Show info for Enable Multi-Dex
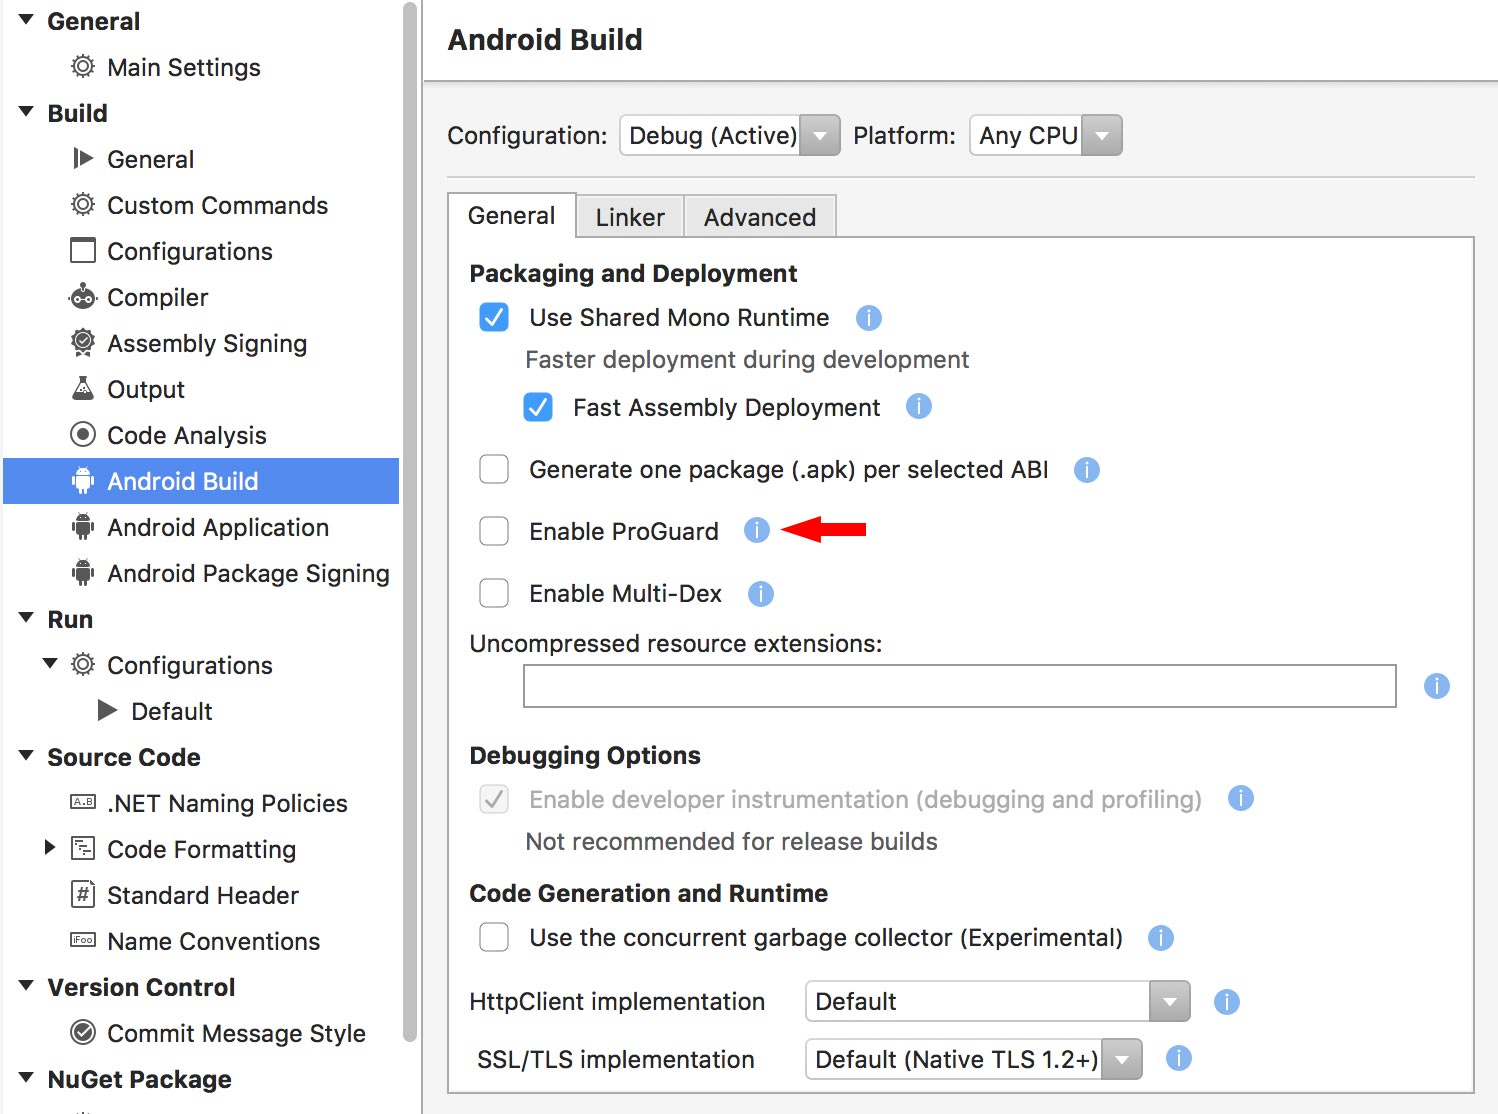The height and width of the screenshot is (1114, 1498). point(761,594)
